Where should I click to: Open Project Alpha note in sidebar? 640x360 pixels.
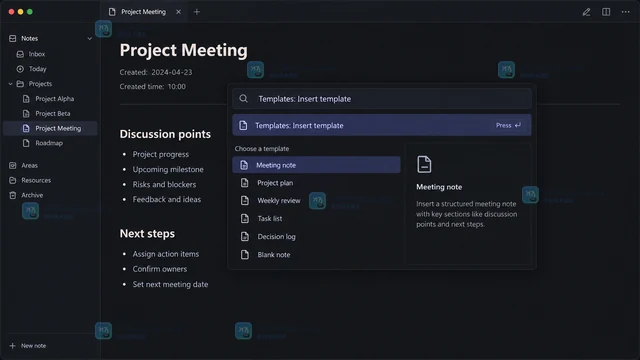tap(55, 99)
